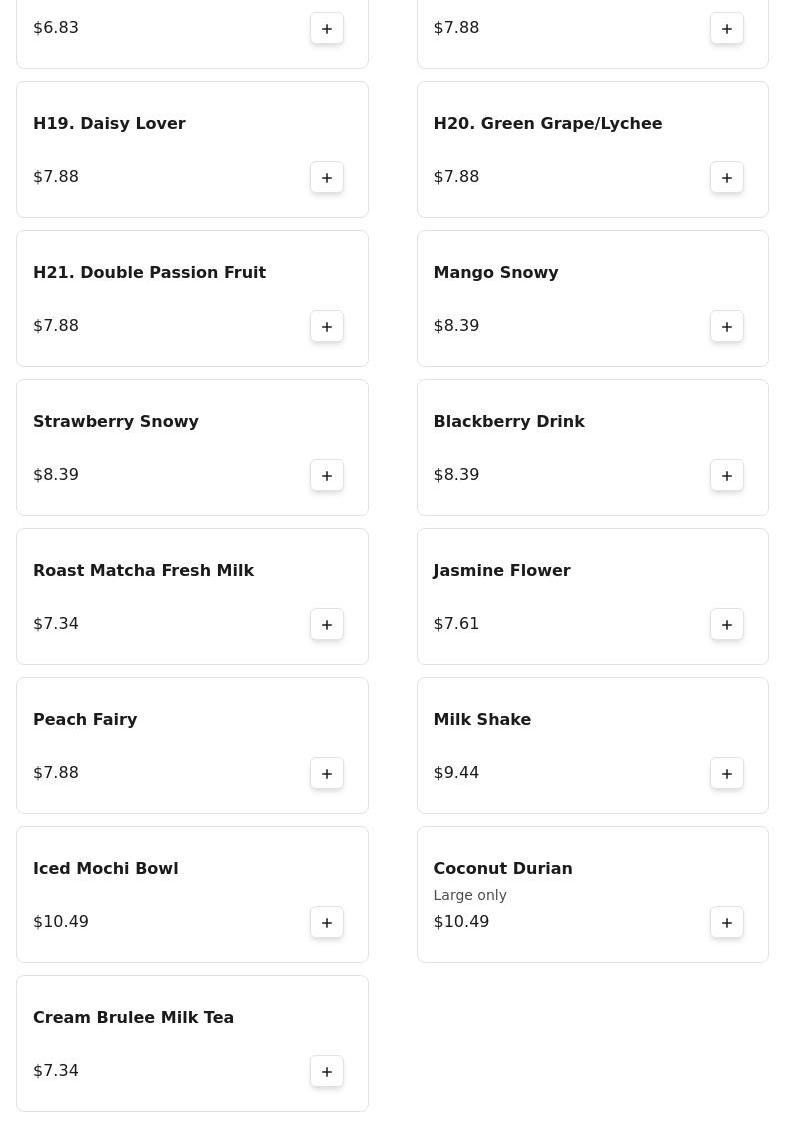Add Cream Brulee Milk Tea to cart
This screenshot has width=785, height=1125.
tap(327, 1072)
